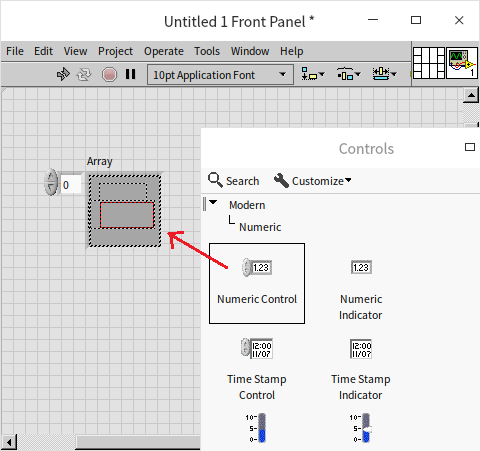Click the VI icon in the top-right corner
Image resolution: width=480 pixels, height=451 pixels.
[462, 63]
